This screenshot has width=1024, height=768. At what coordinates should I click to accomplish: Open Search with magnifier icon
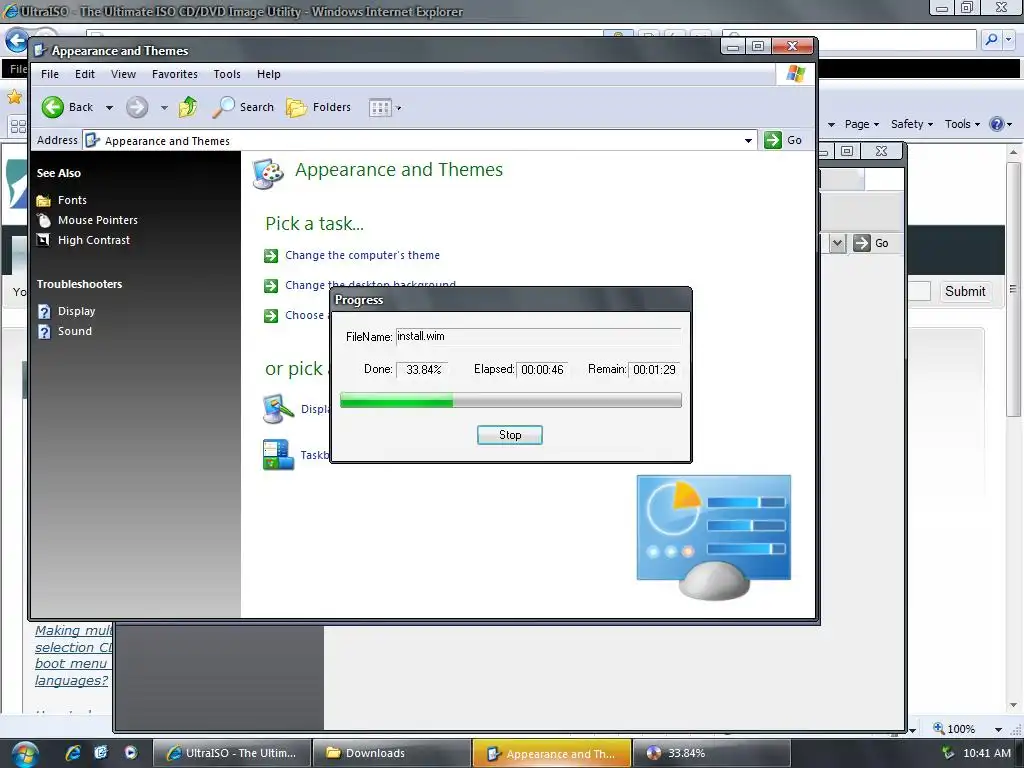(244, 107)
